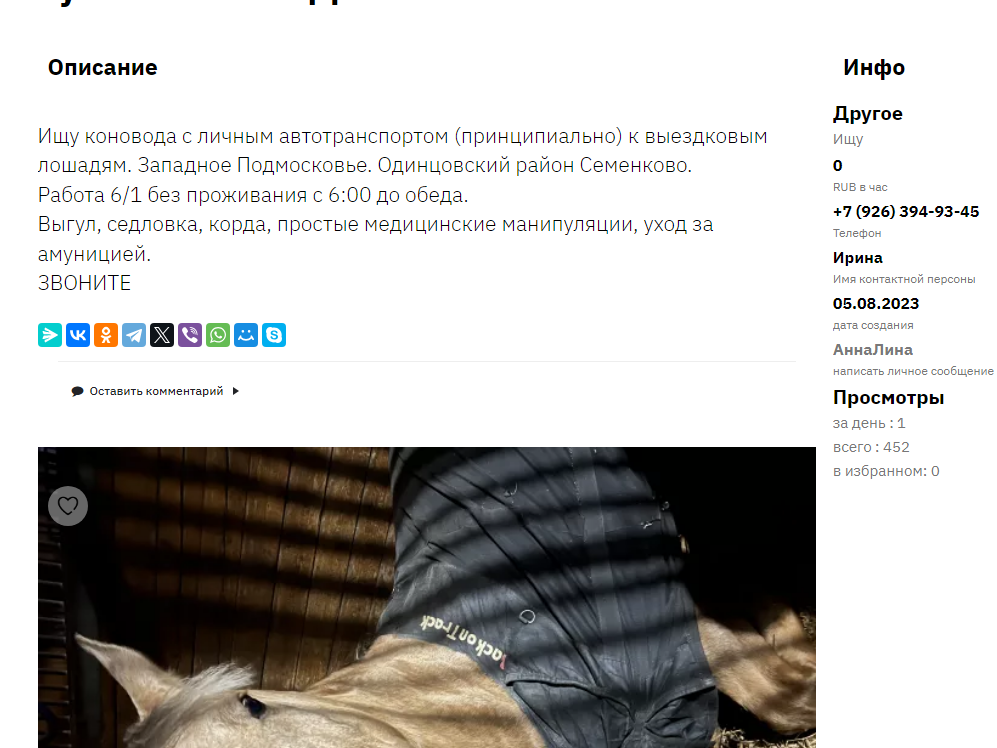Image resolution: width=997 pixels, height=748 pixels.
Task: Open Оставить комментарий link
Action: (x=156, y=391)
